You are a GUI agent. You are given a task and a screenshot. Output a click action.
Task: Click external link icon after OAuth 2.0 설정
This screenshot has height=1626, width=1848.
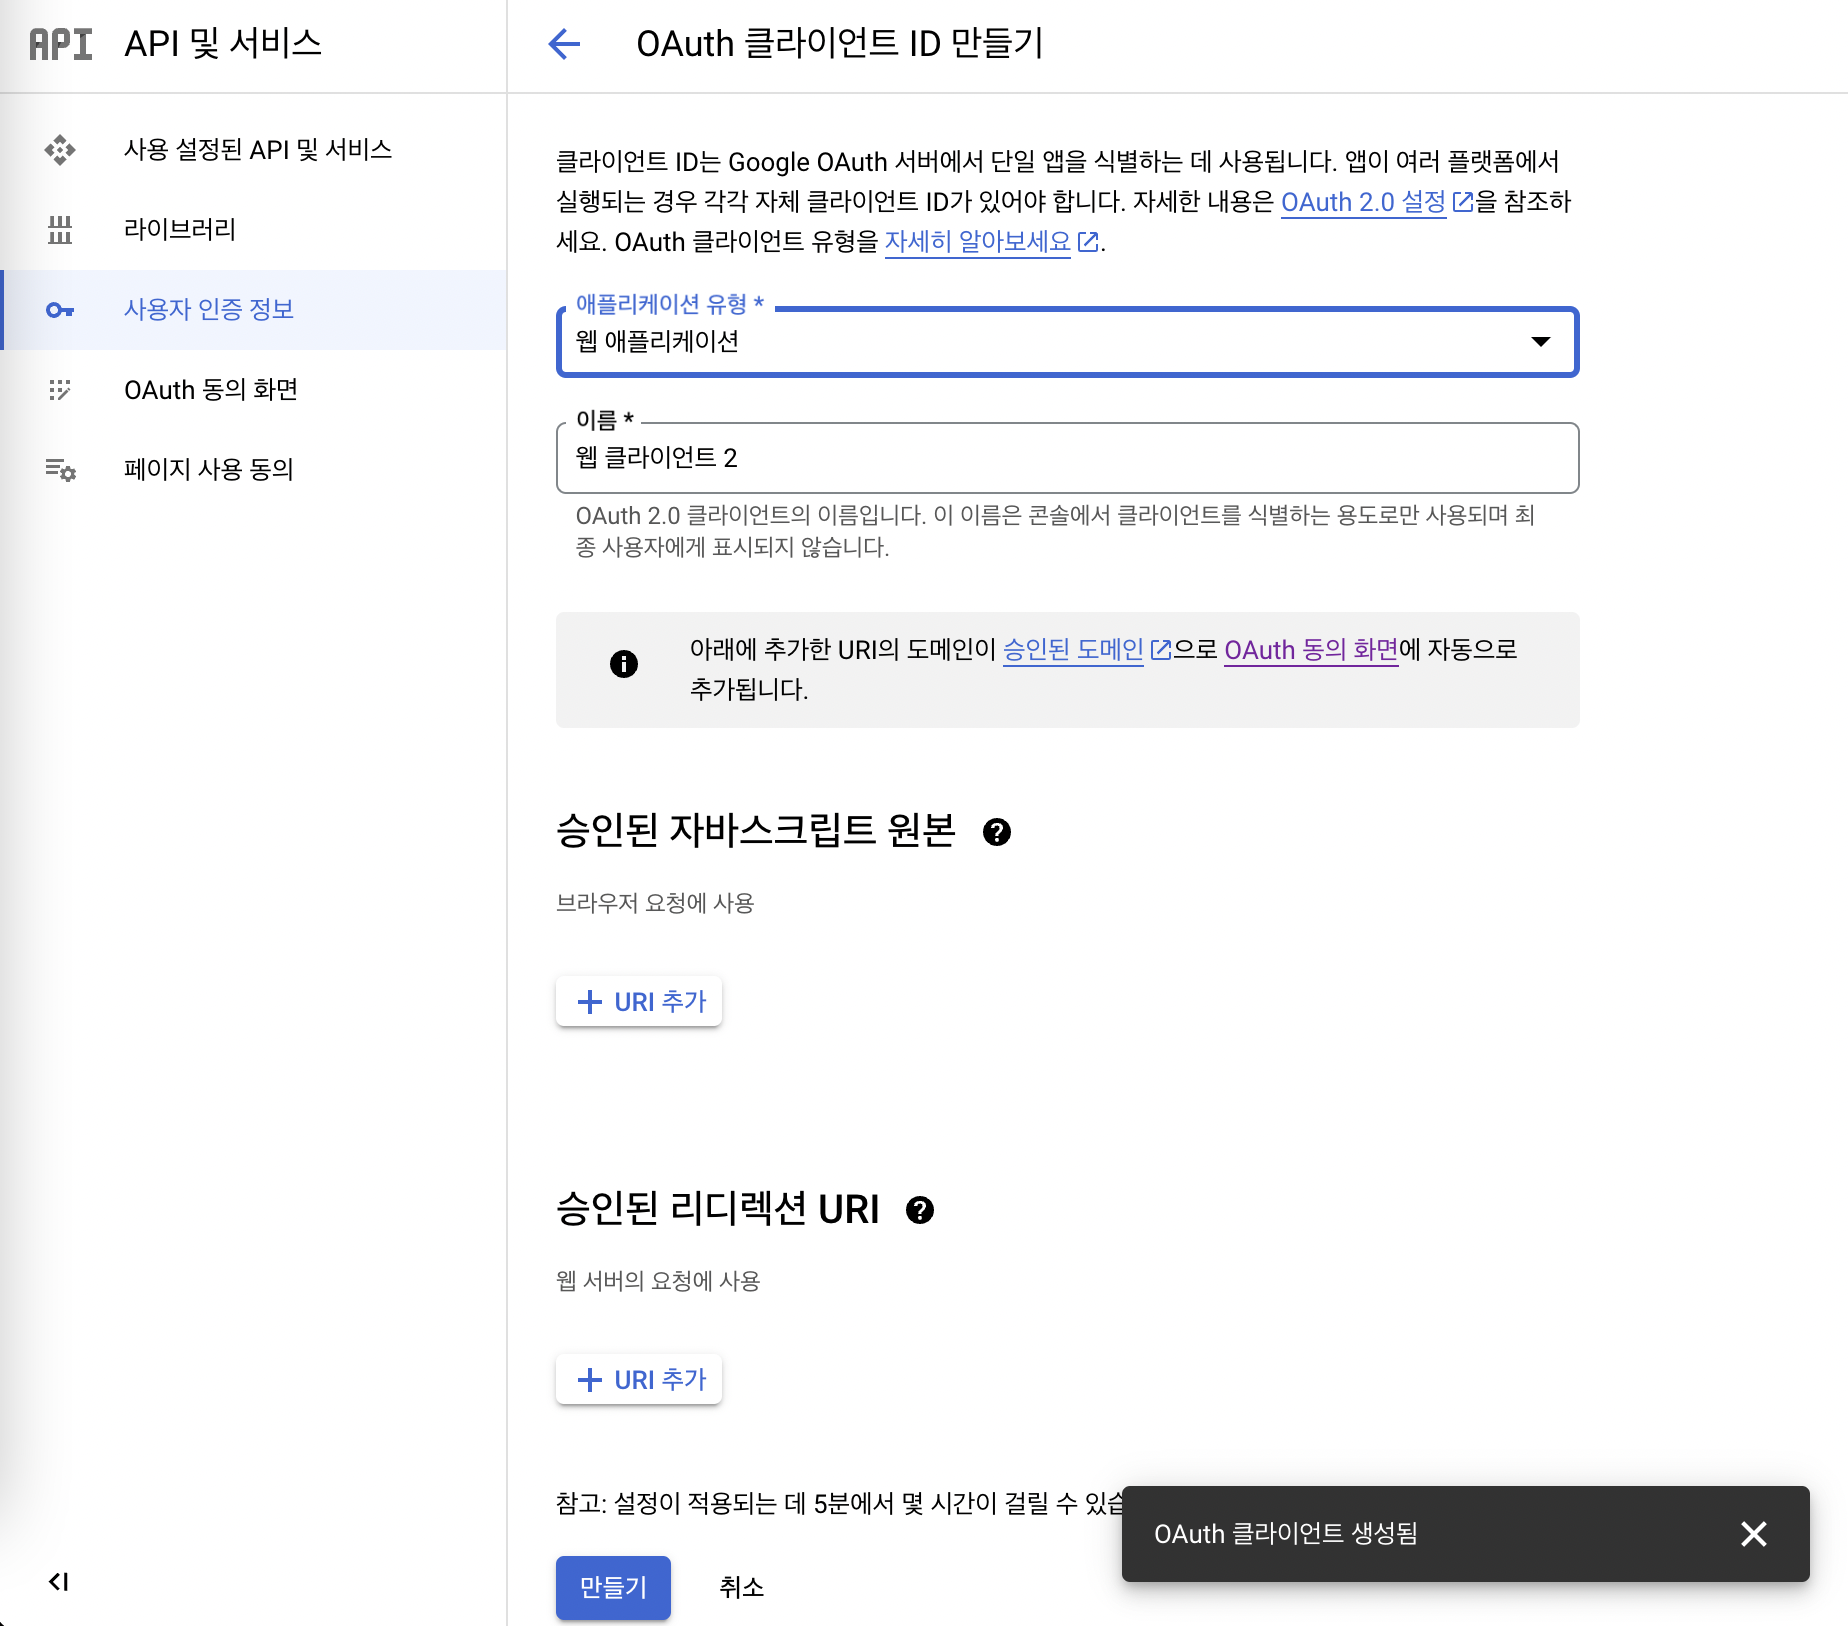1462,202
